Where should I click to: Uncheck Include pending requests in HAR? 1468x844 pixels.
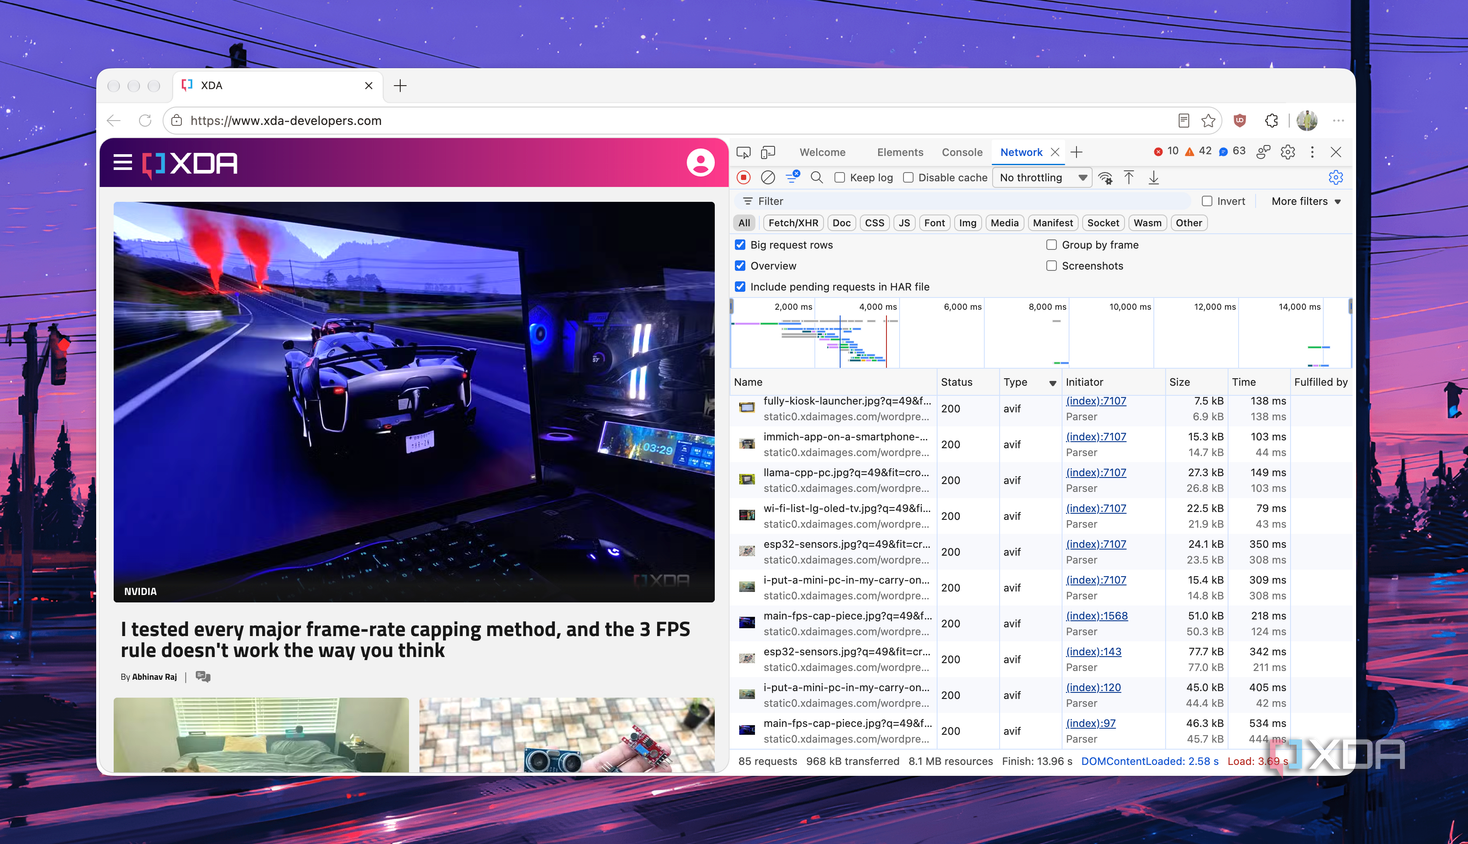[740, 287]
